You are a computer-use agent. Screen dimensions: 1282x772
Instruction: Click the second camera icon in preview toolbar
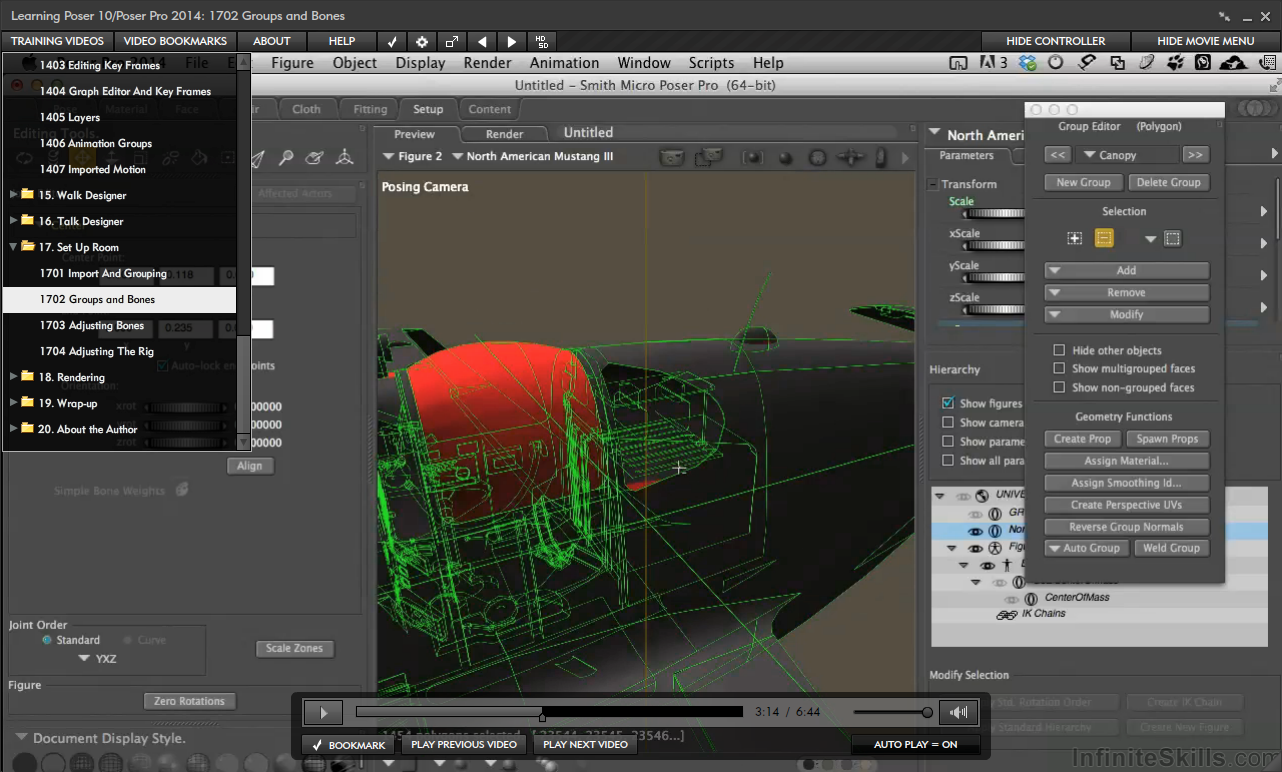(709, 157)
